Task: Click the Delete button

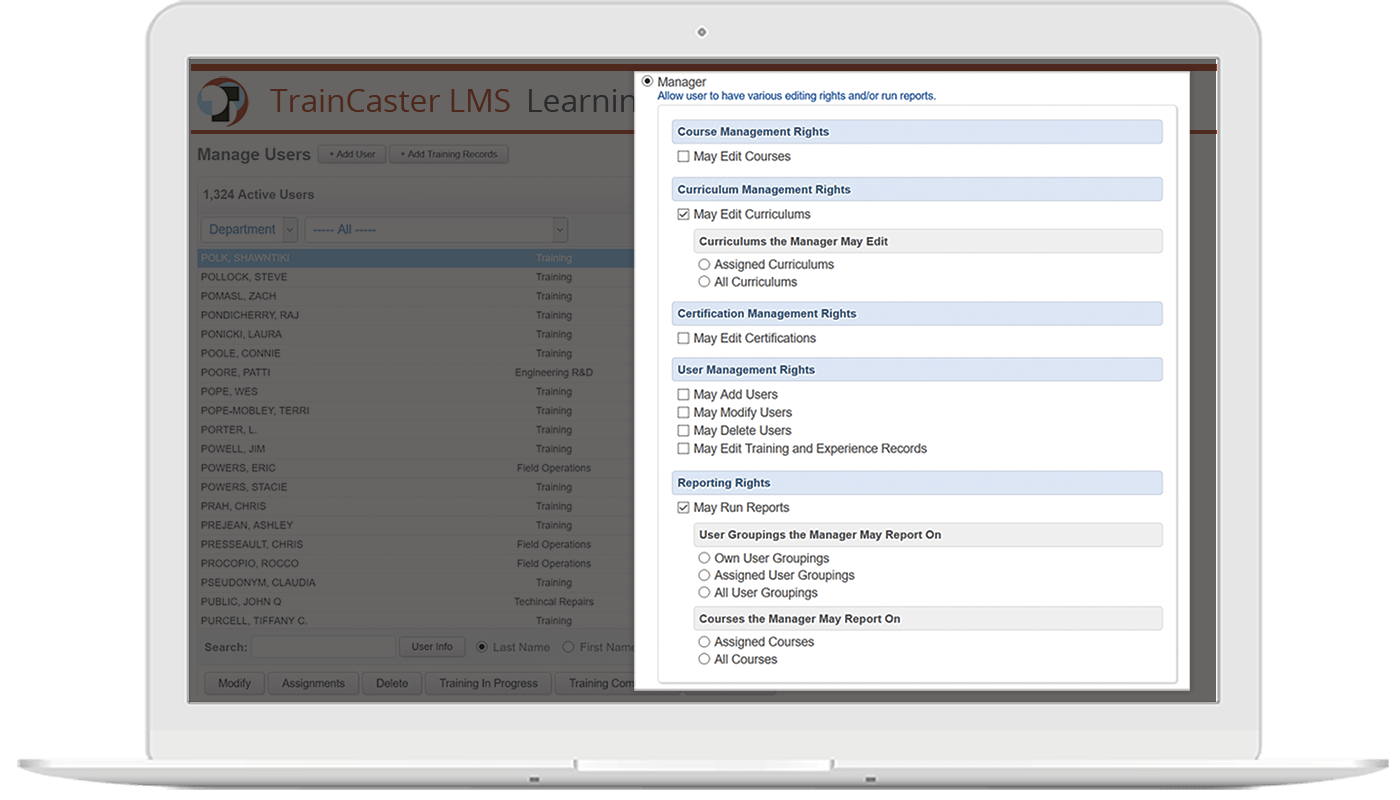Action: [x=392, y=684]
